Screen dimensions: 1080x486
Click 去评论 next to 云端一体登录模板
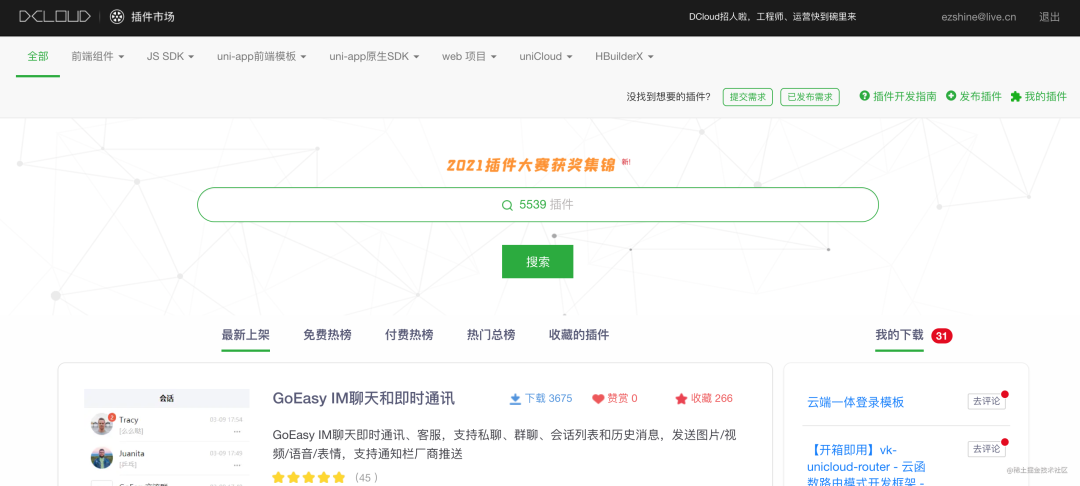pos(986,401)
